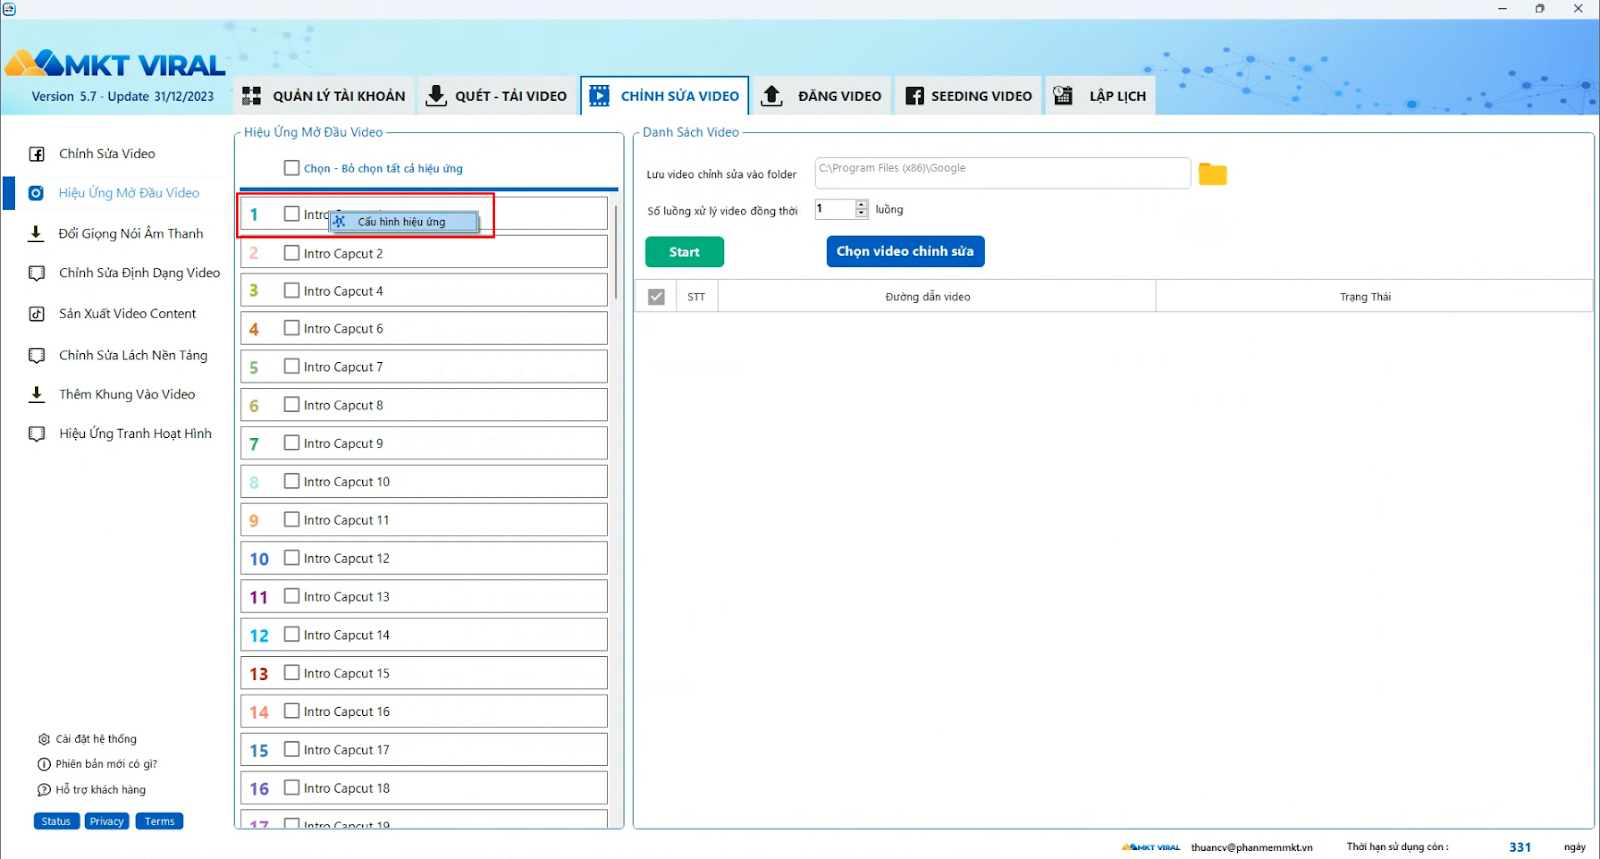
Task: Open Cài đặt hệ thống gear icon
Action: pos(44,740)
